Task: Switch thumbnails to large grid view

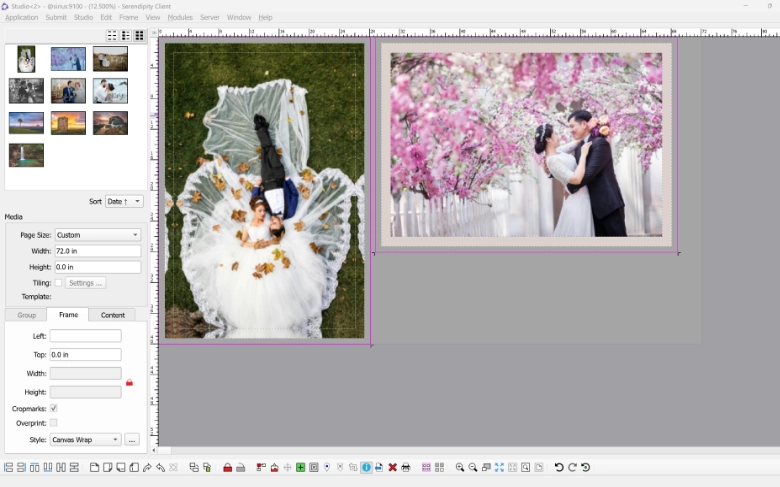Action: coord(139,35)
